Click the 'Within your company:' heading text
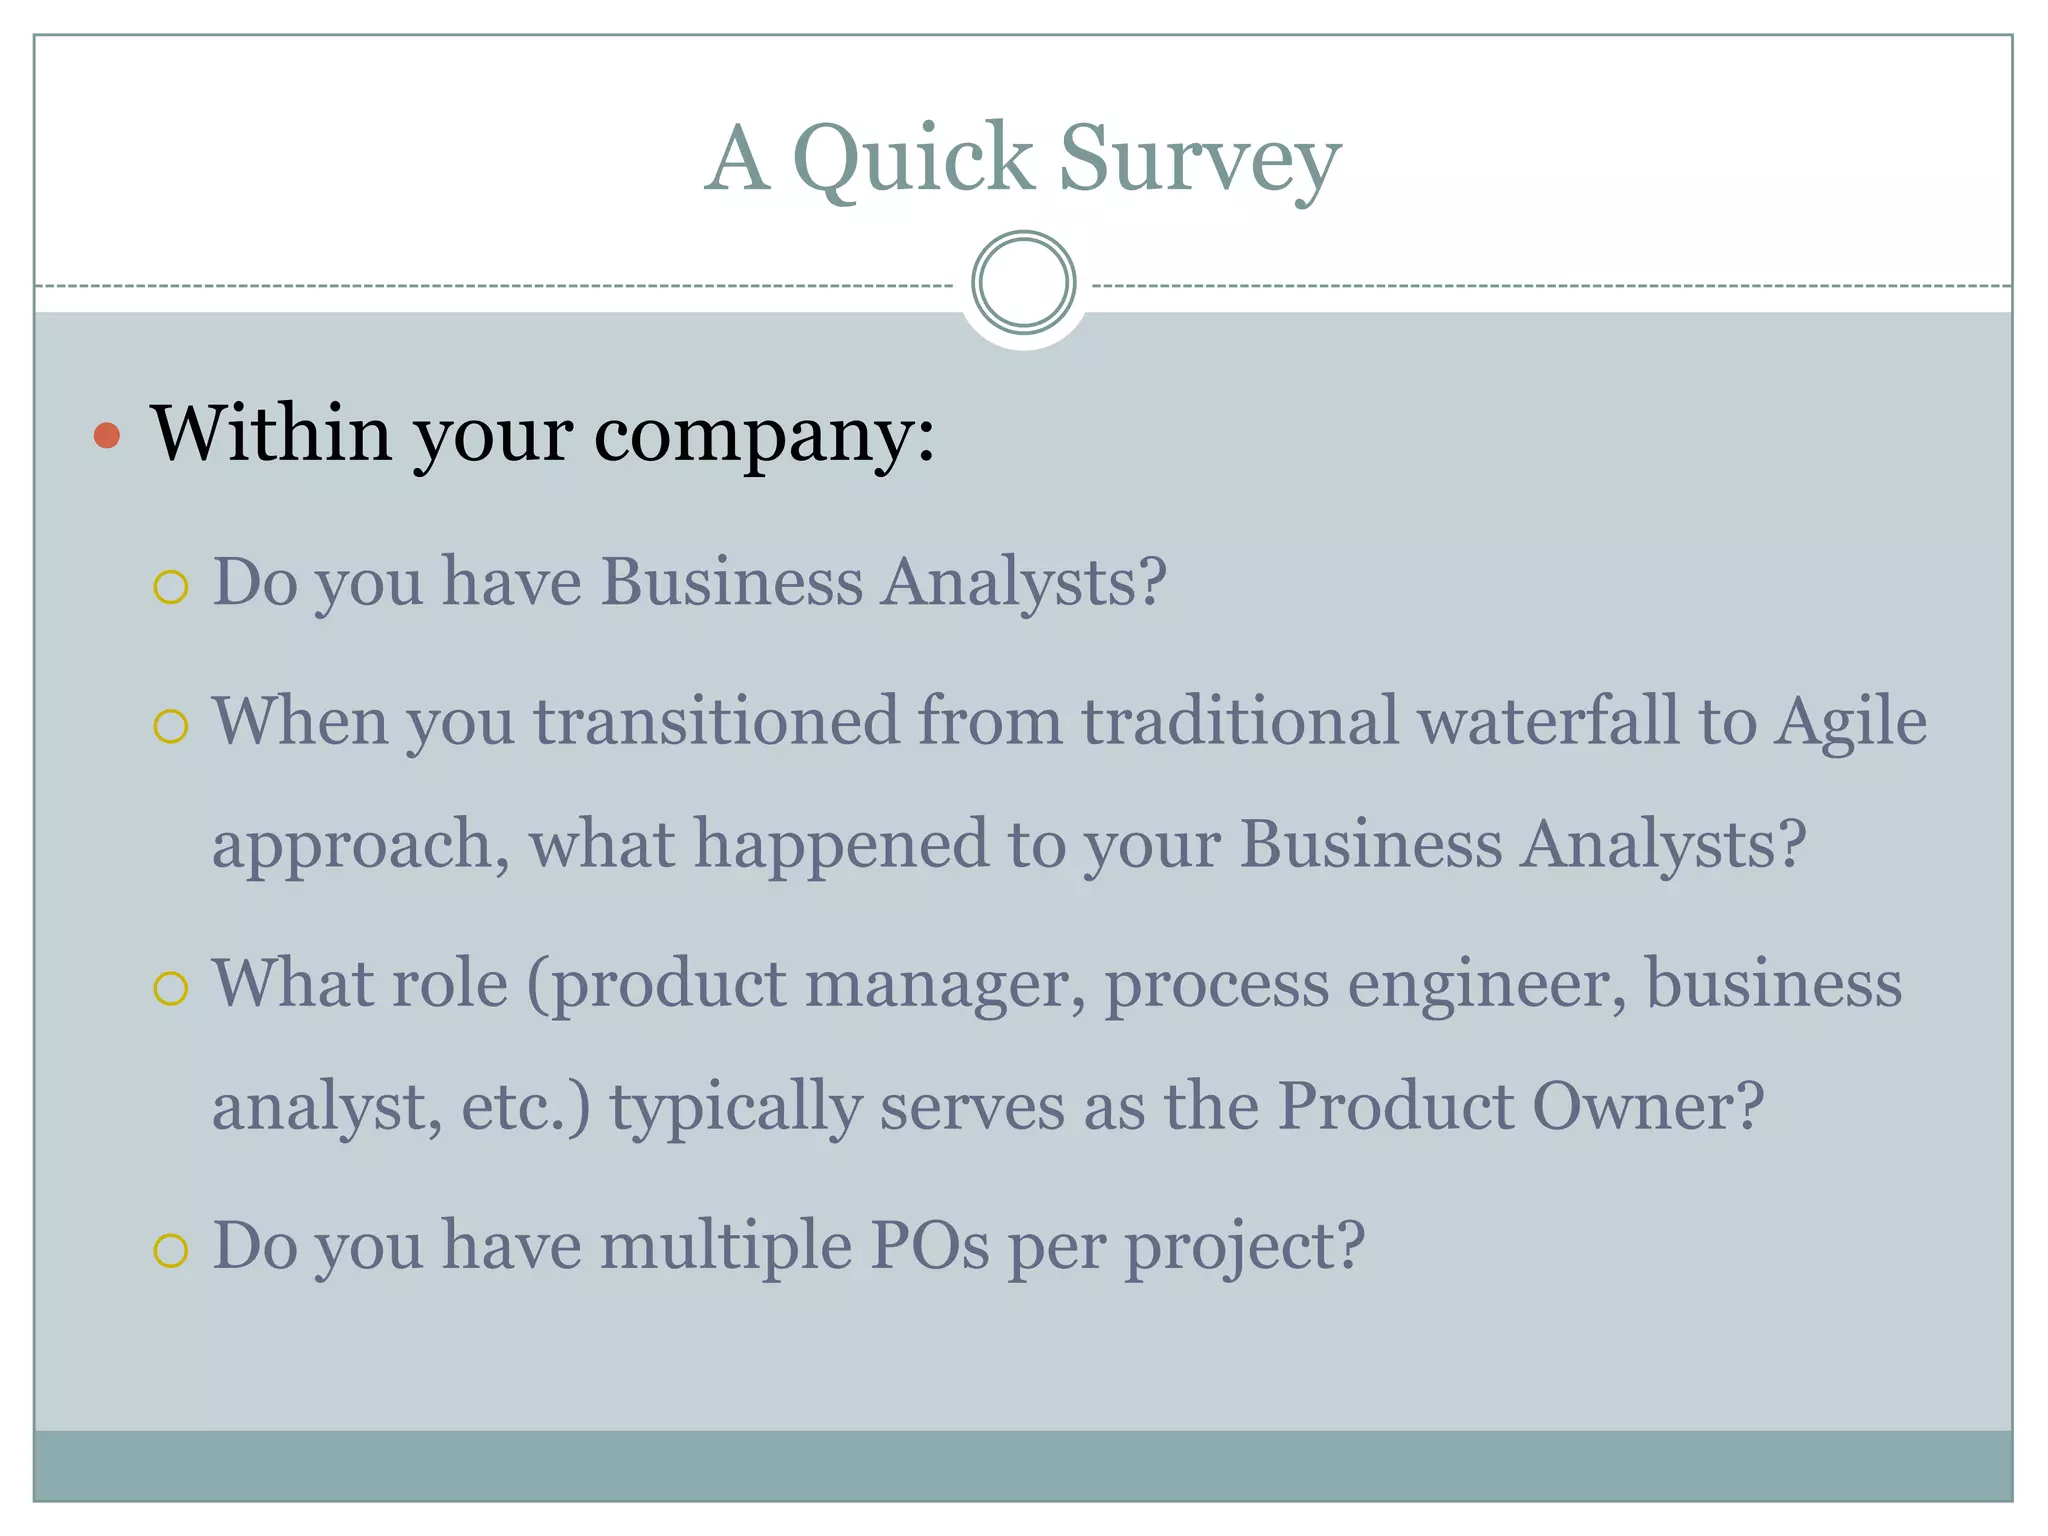The width and height of the screenshot is (2048, 1536). click(542, 434)
